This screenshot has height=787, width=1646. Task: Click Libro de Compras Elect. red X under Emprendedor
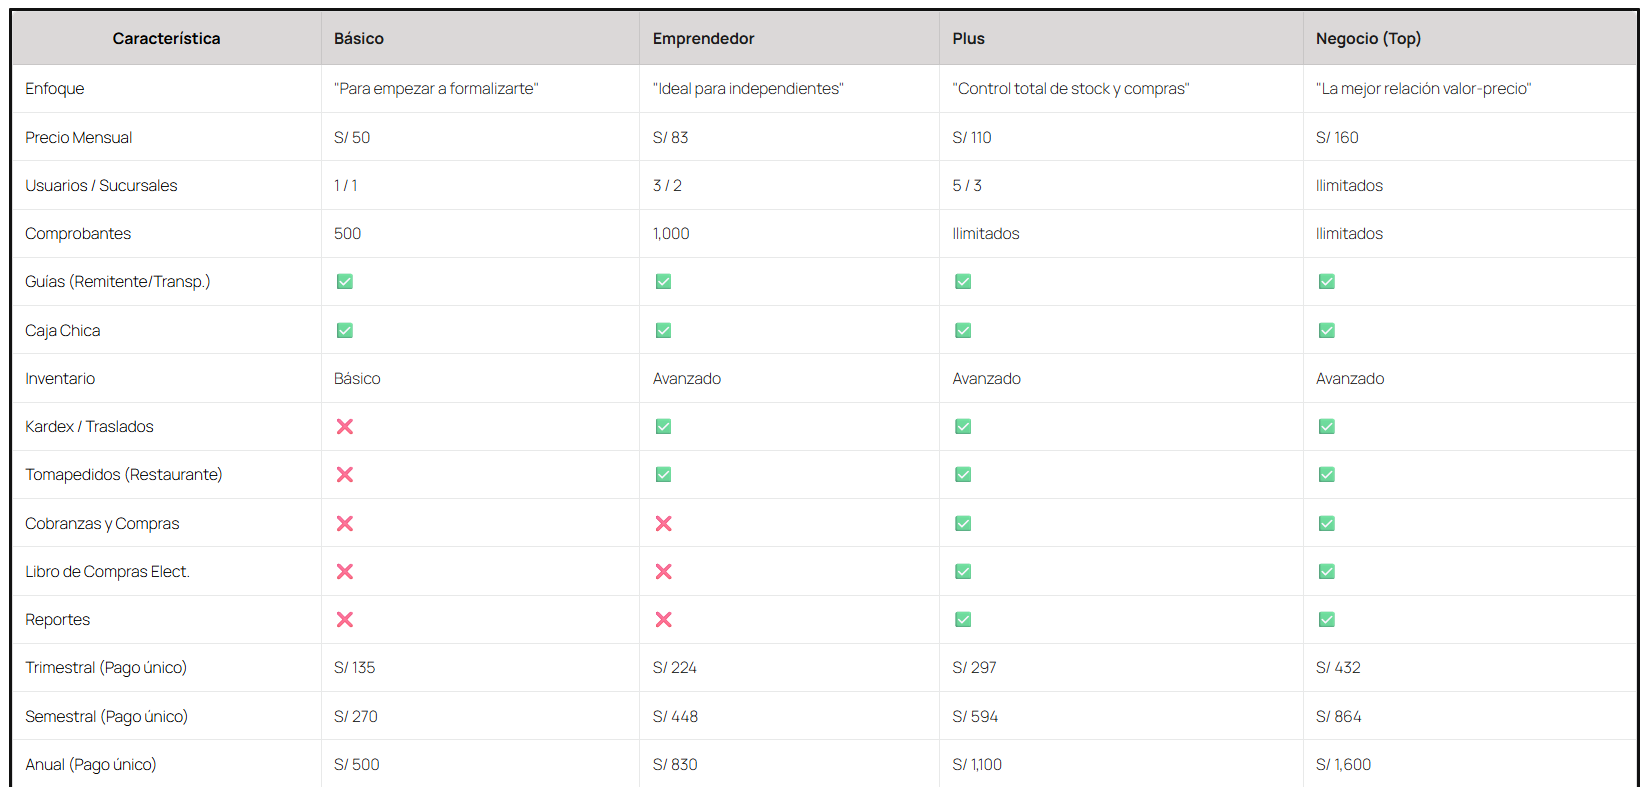(663, 572)
